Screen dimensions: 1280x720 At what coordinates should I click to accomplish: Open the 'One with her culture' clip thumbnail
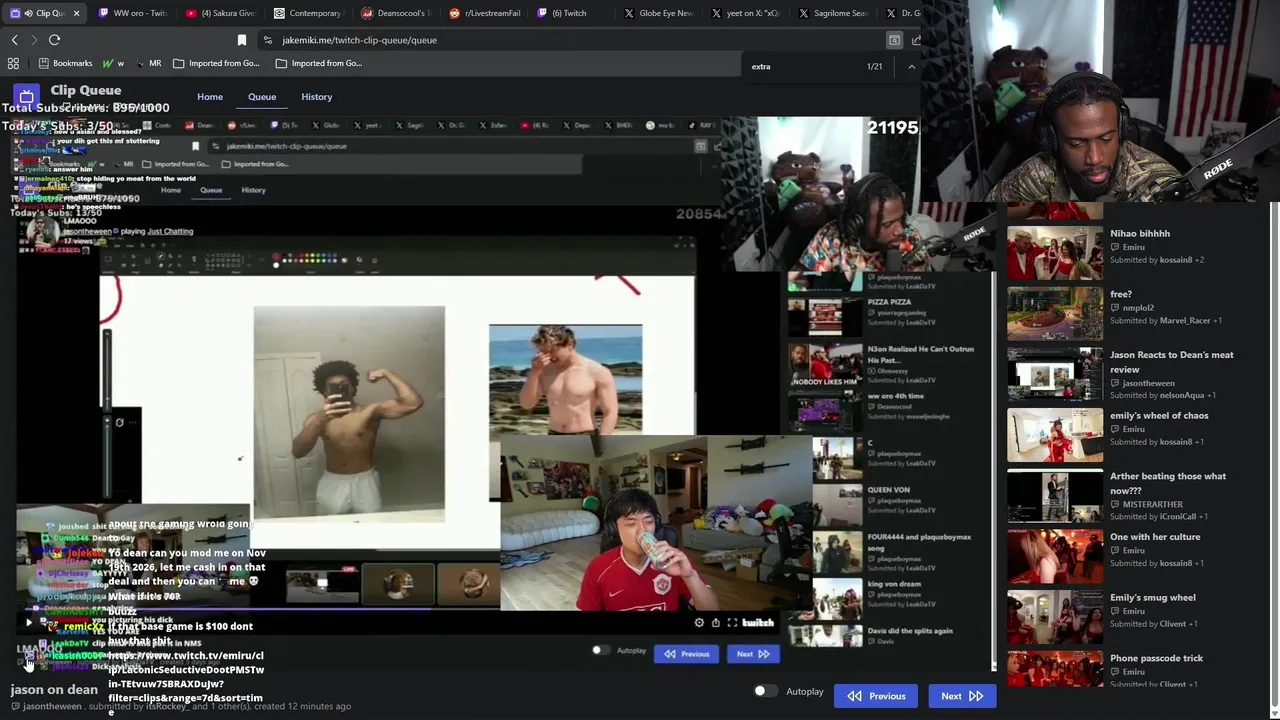coord(1055,556)
